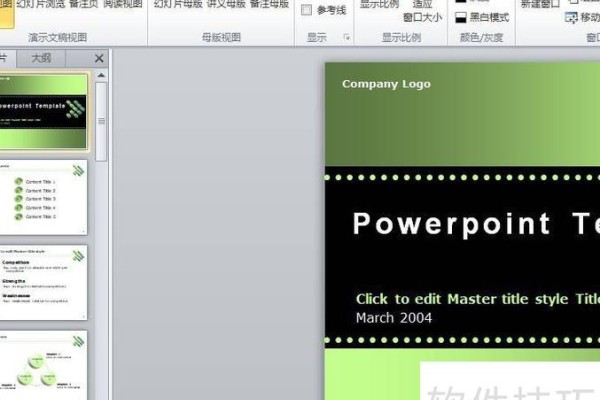Open the 显示 group dialog launcher
Viewport: 600px width, 400px height.
pyautogui.click(x=346, y=37)
